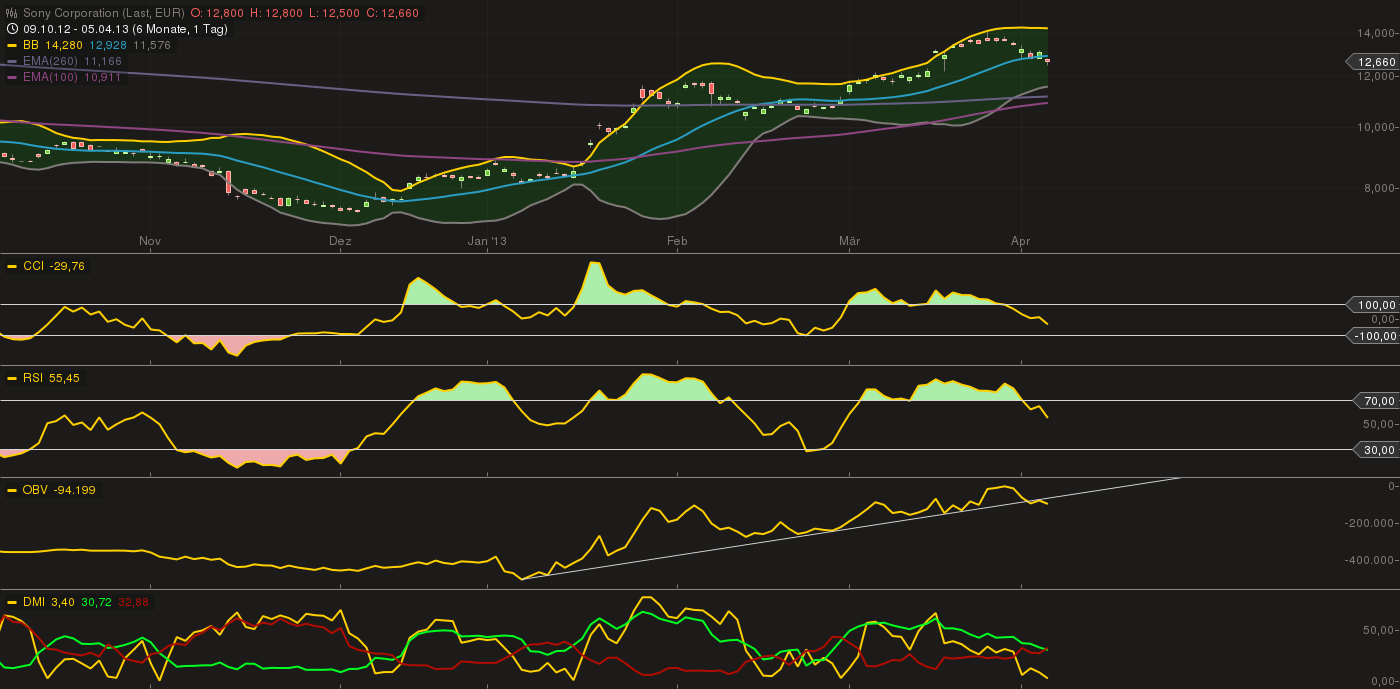
Task: Select the EMA(260) indicator label
Action: point(52,61)
